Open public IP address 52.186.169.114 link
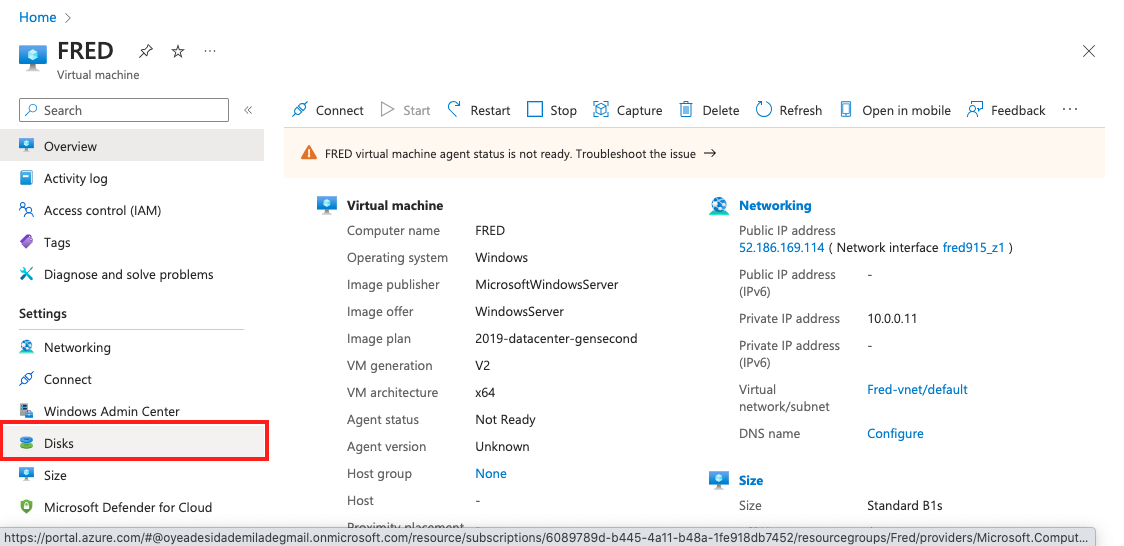1124x546 pixels. [781, 247]
